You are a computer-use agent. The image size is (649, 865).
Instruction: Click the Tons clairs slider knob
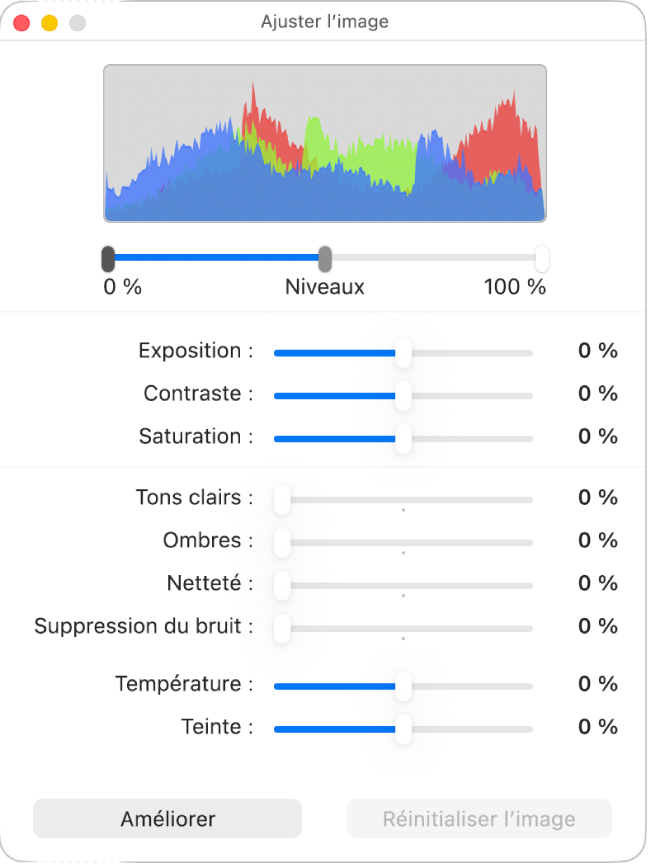coord(282,500)
